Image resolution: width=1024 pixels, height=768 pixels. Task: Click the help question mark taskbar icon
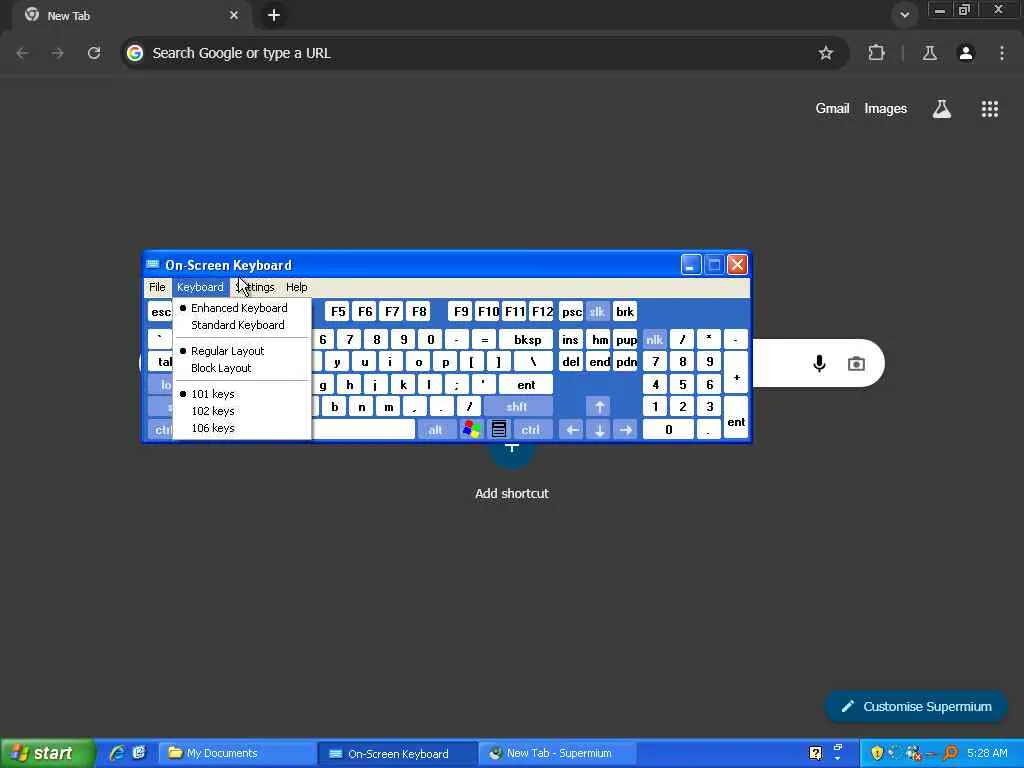pos(816,753)
